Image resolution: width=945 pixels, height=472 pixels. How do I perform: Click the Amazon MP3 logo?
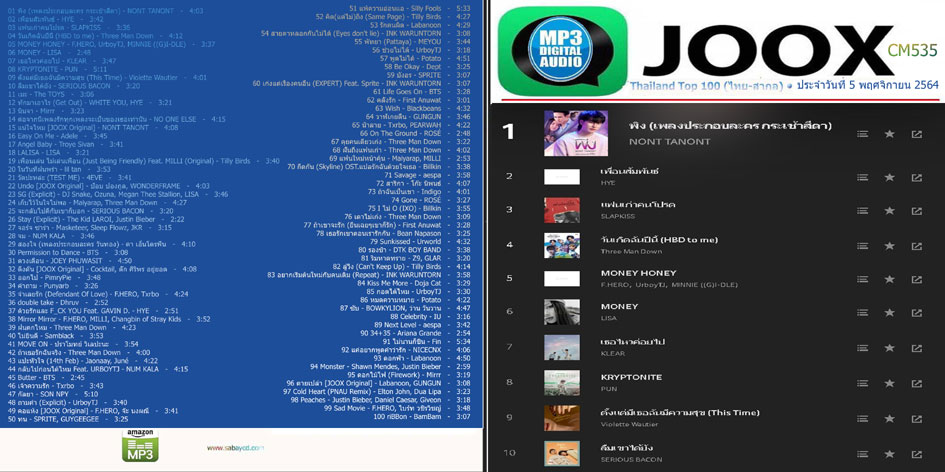140,445
